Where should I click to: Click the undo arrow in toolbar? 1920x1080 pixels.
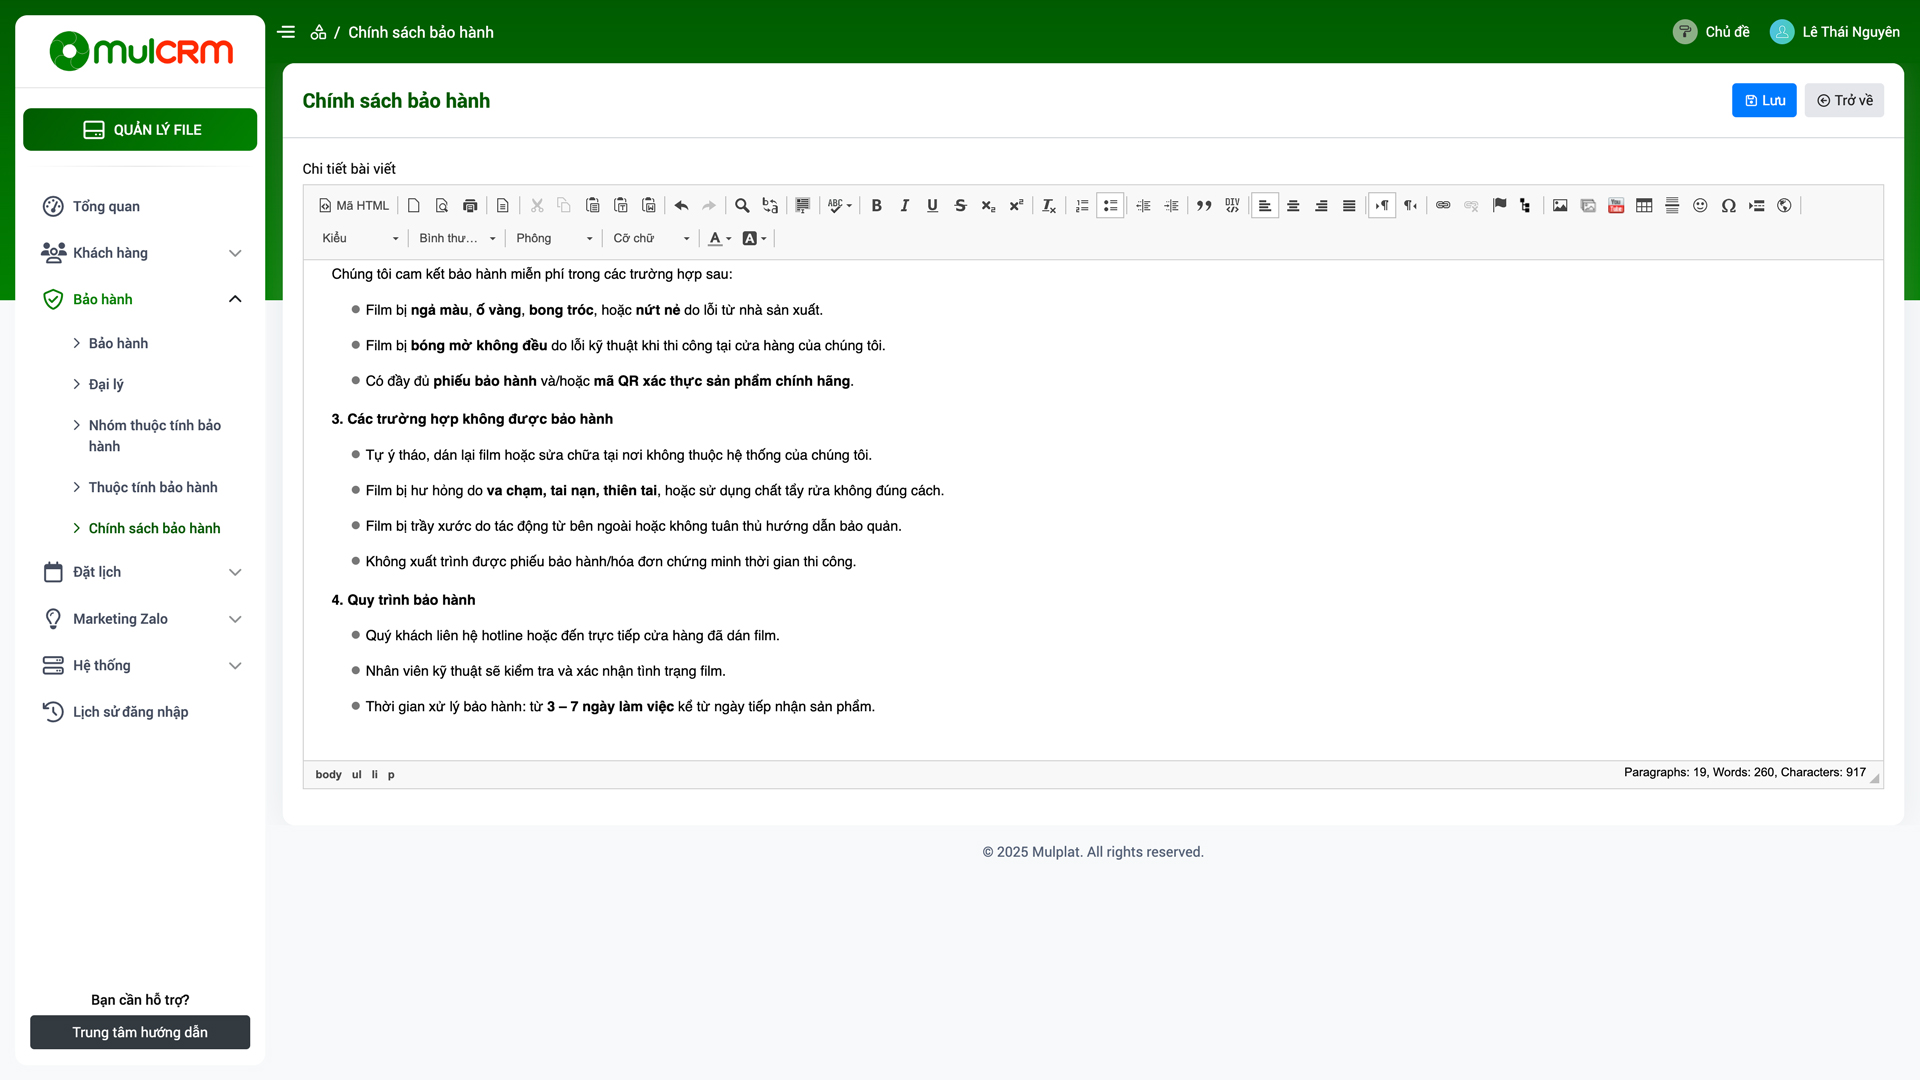[x=681, y=206]
